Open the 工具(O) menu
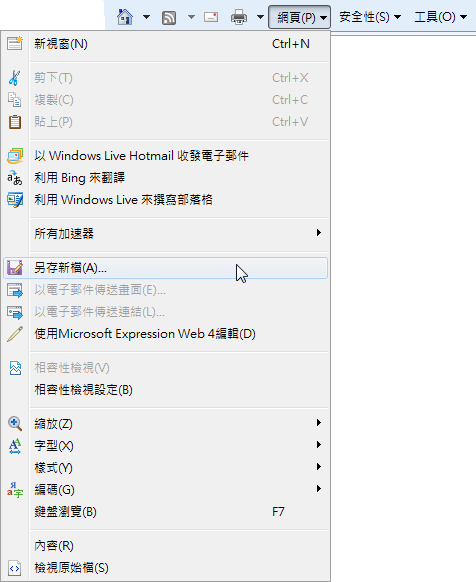This screenshot has height=582, width=476. coord(440,17)
